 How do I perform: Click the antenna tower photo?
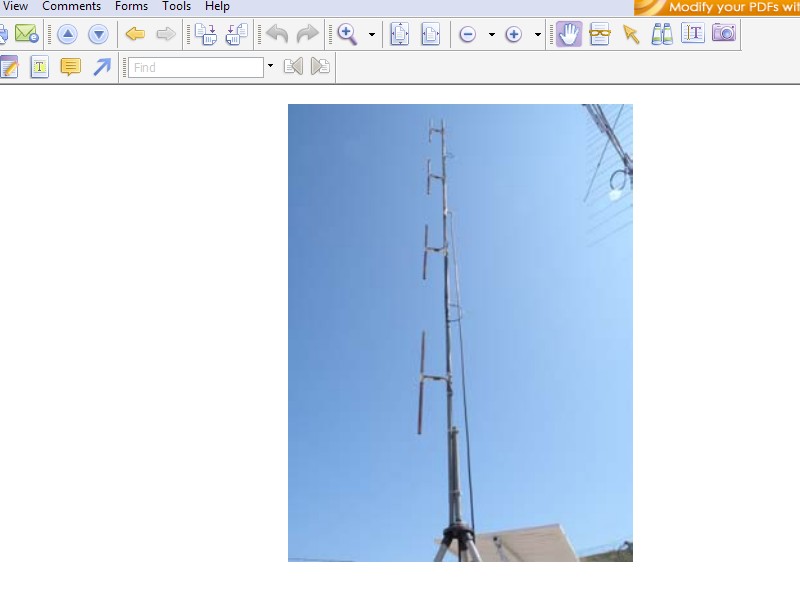[460, 333]
